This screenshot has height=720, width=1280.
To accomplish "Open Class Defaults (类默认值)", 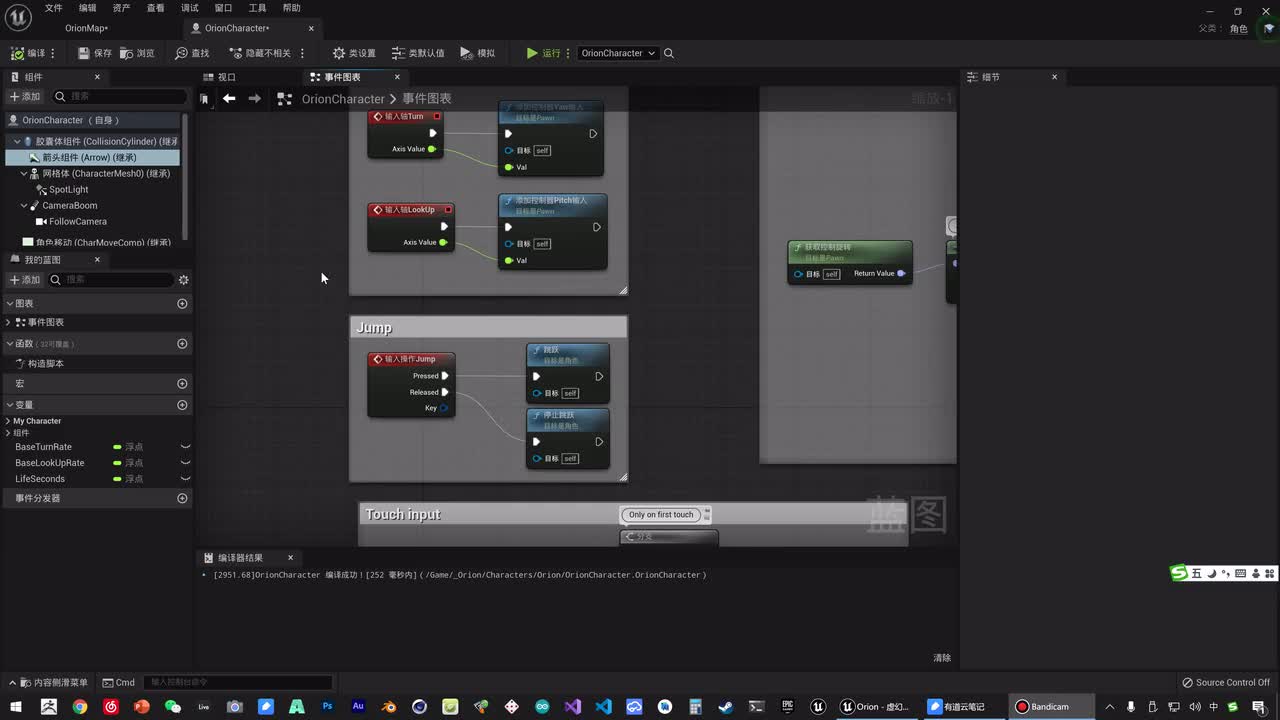I will 418,53.
